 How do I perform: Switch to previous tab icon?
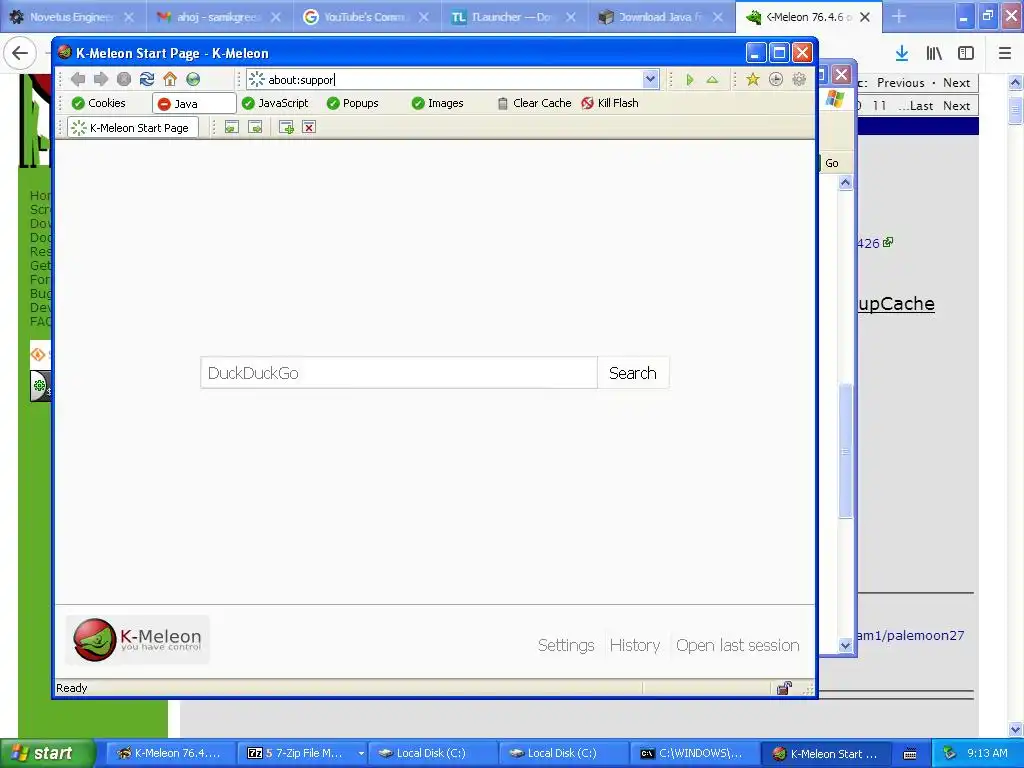(231, 127)
